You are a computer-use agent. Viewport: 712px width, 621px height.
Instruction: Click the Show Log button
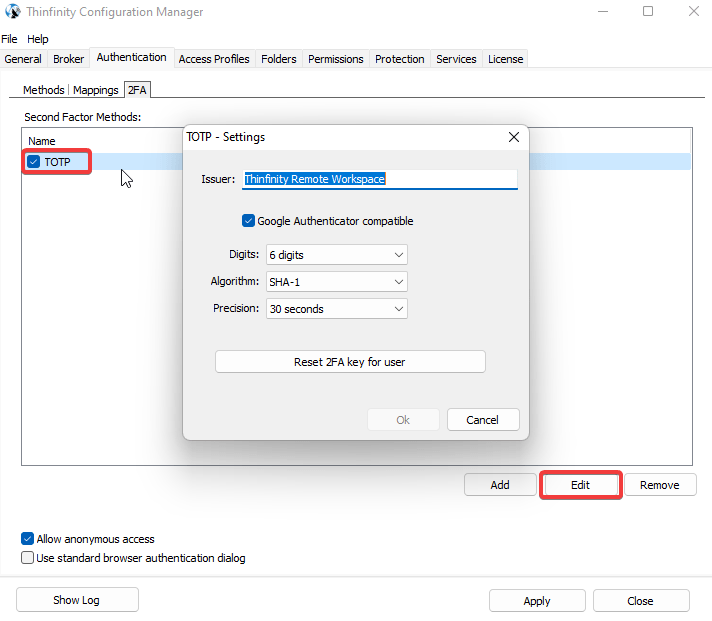tap(77, 600)
